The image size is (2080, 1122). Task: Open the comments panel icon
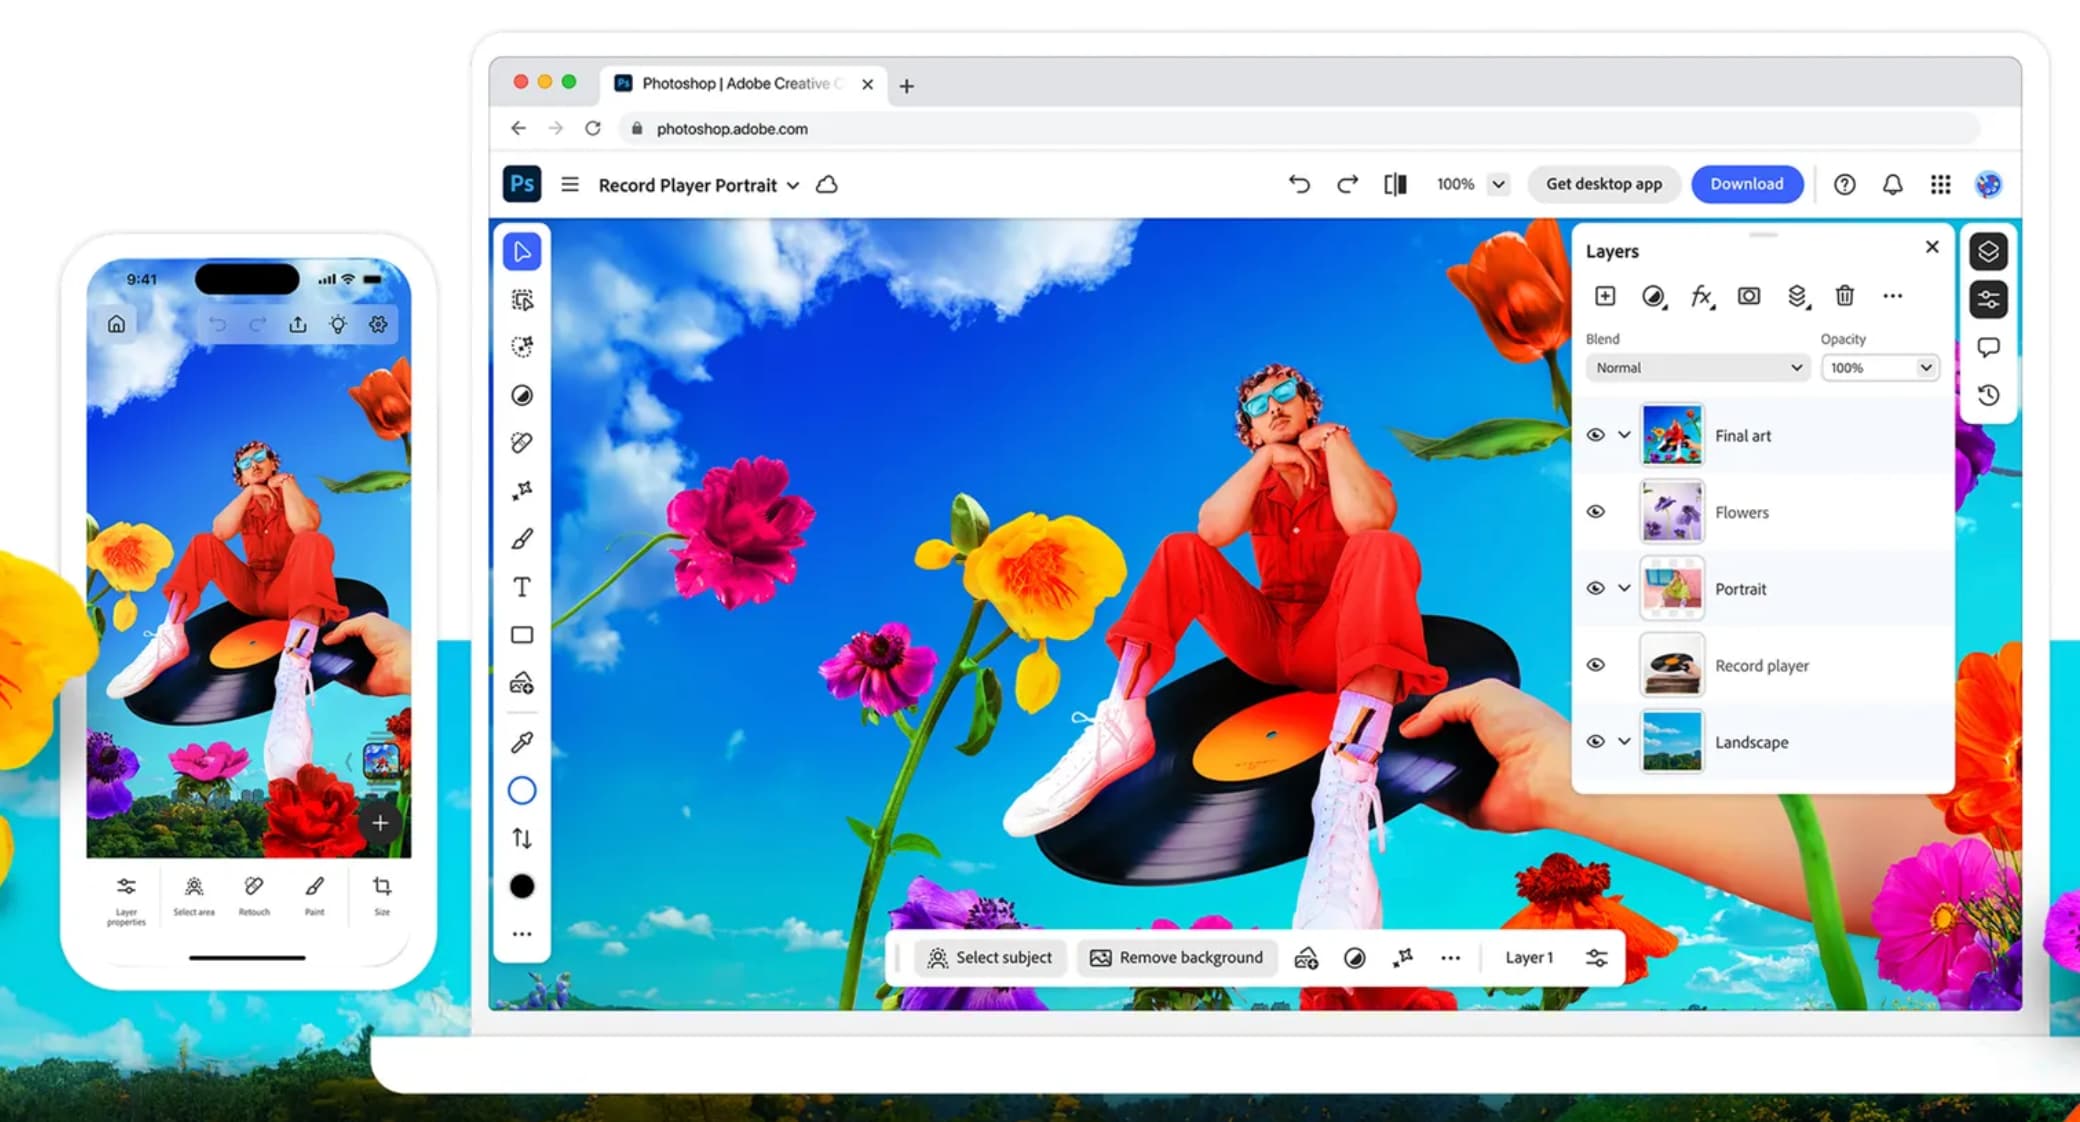(x=1988, y=347)
